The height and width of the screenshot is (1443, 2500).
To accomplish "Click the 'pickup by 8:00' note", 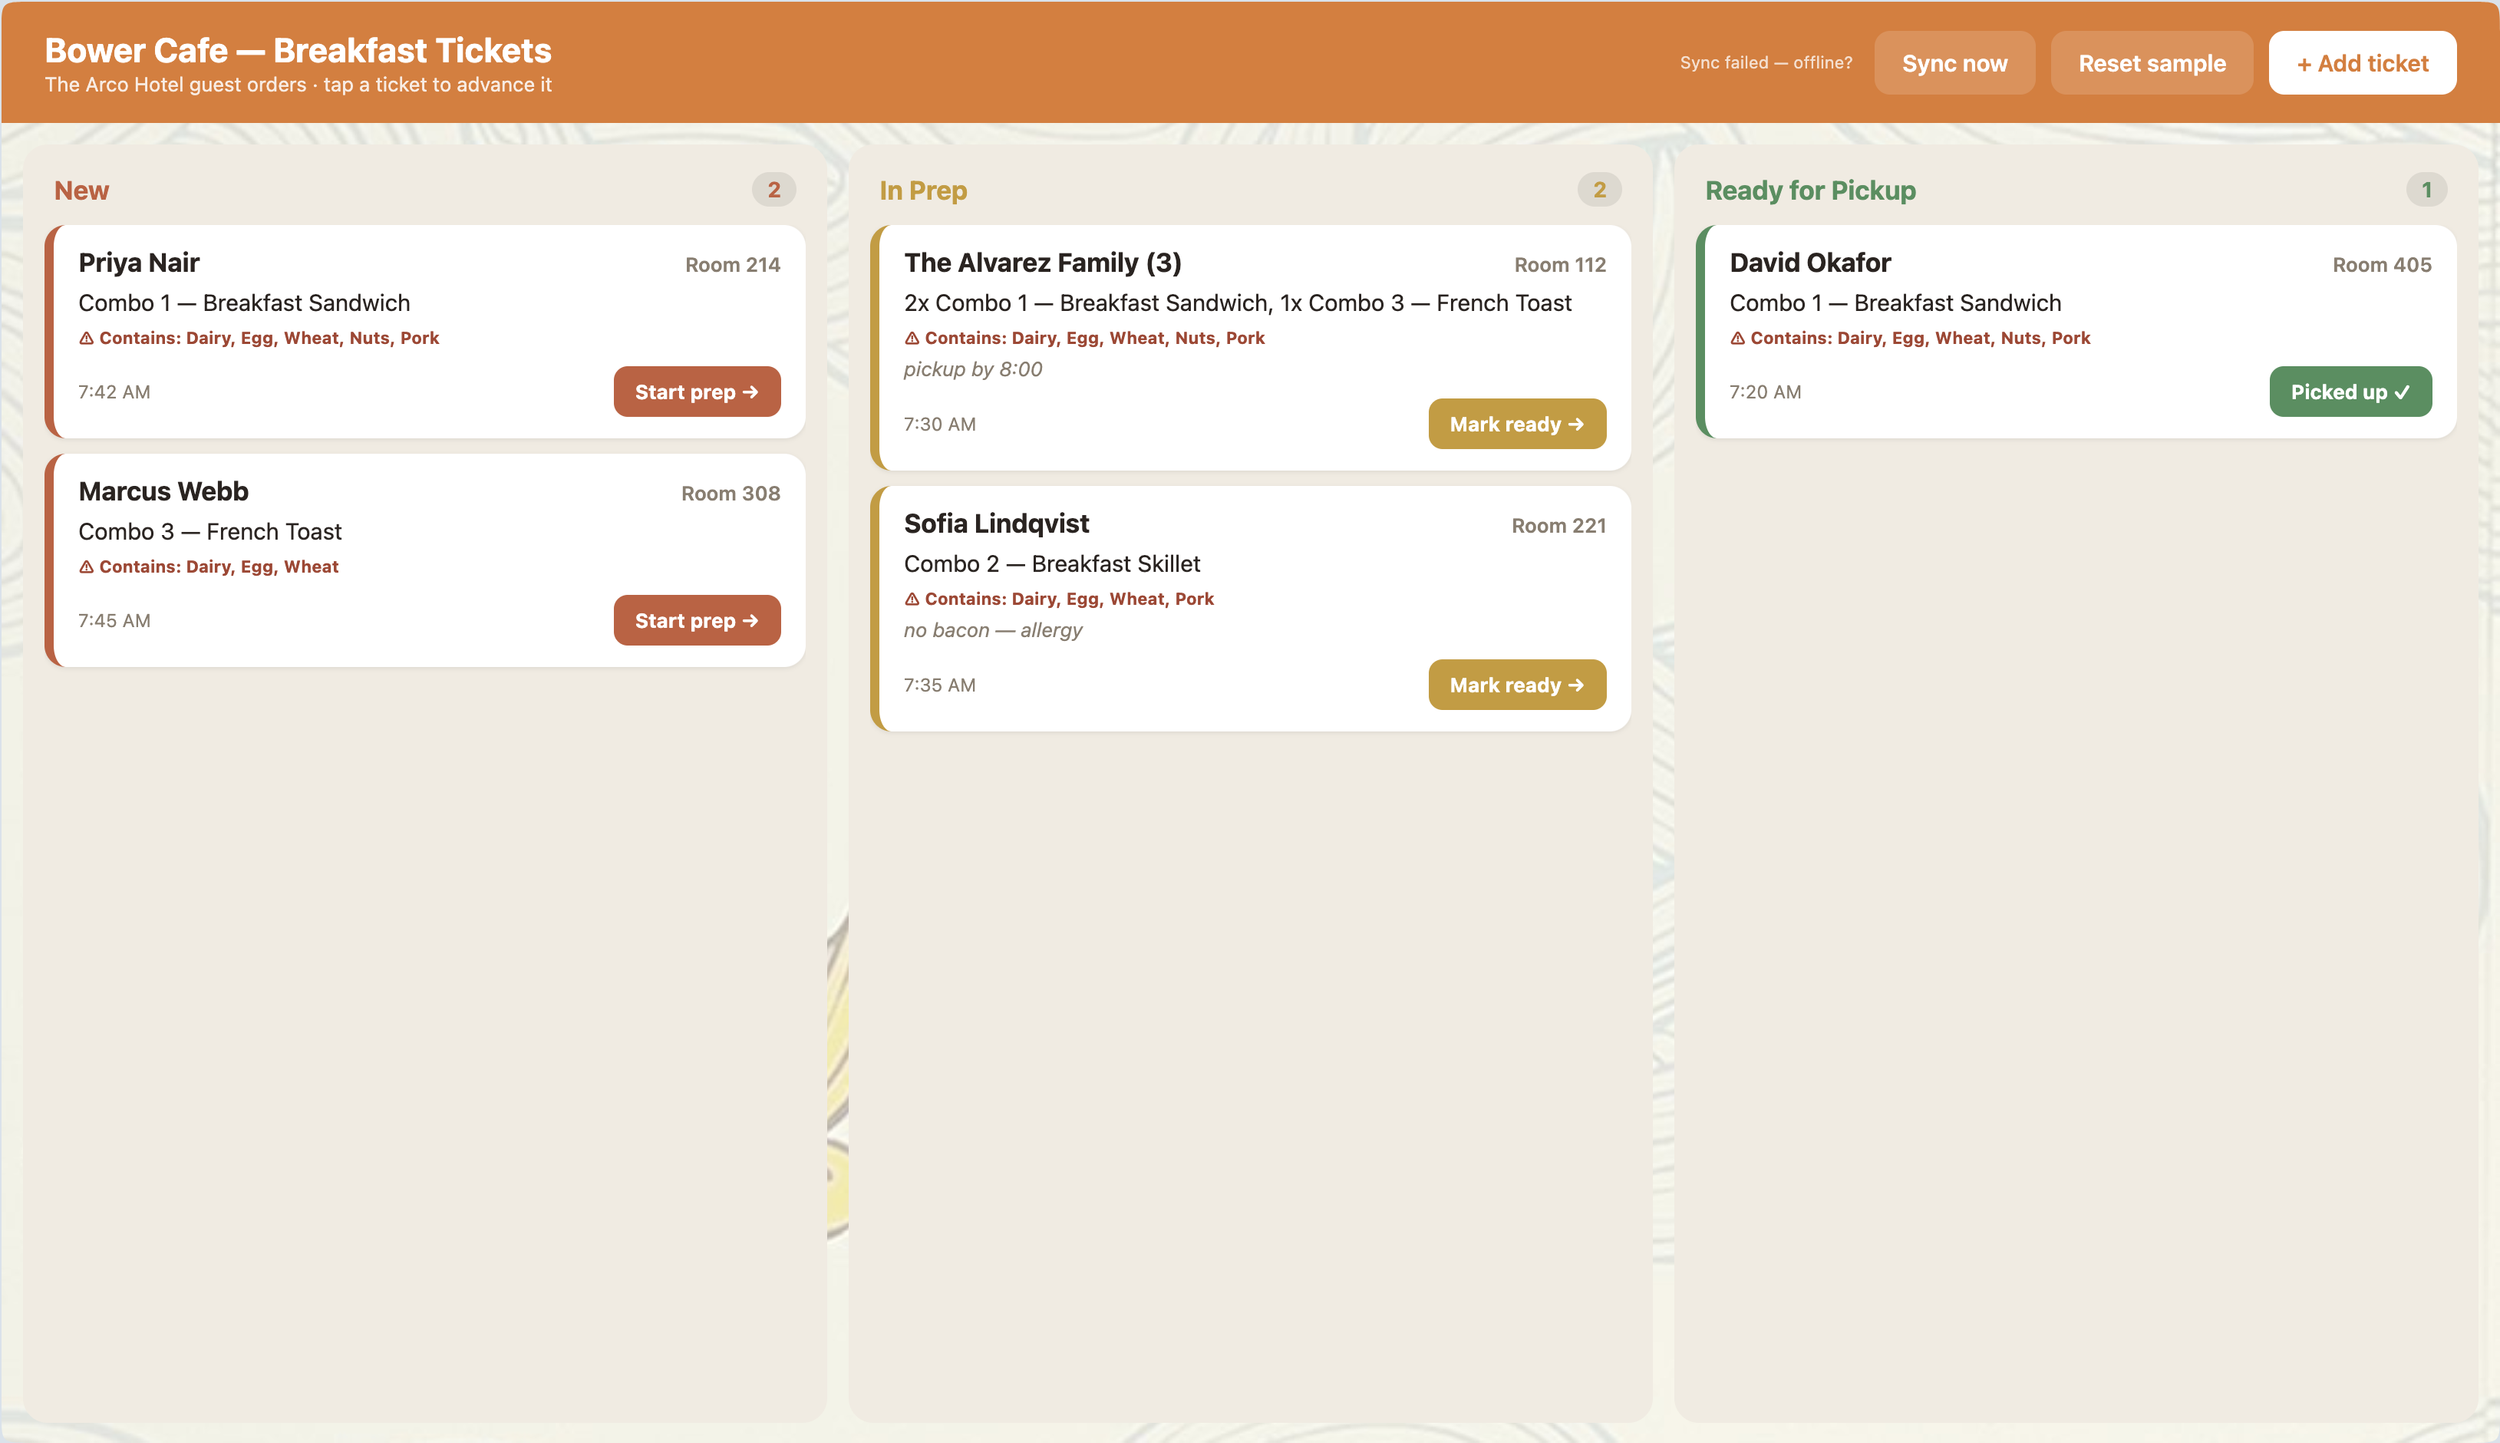I will [x=972, y=370].
